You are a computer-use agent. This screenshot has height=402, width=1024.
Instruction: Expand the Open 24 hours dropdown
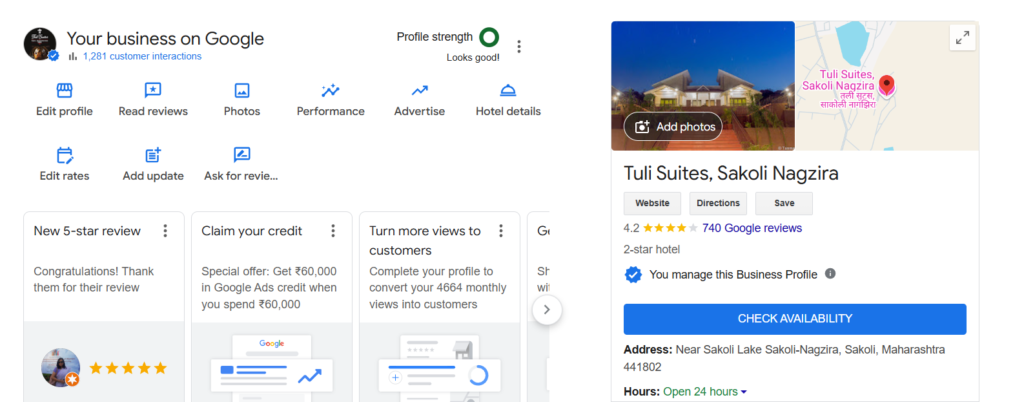[744, 392]
